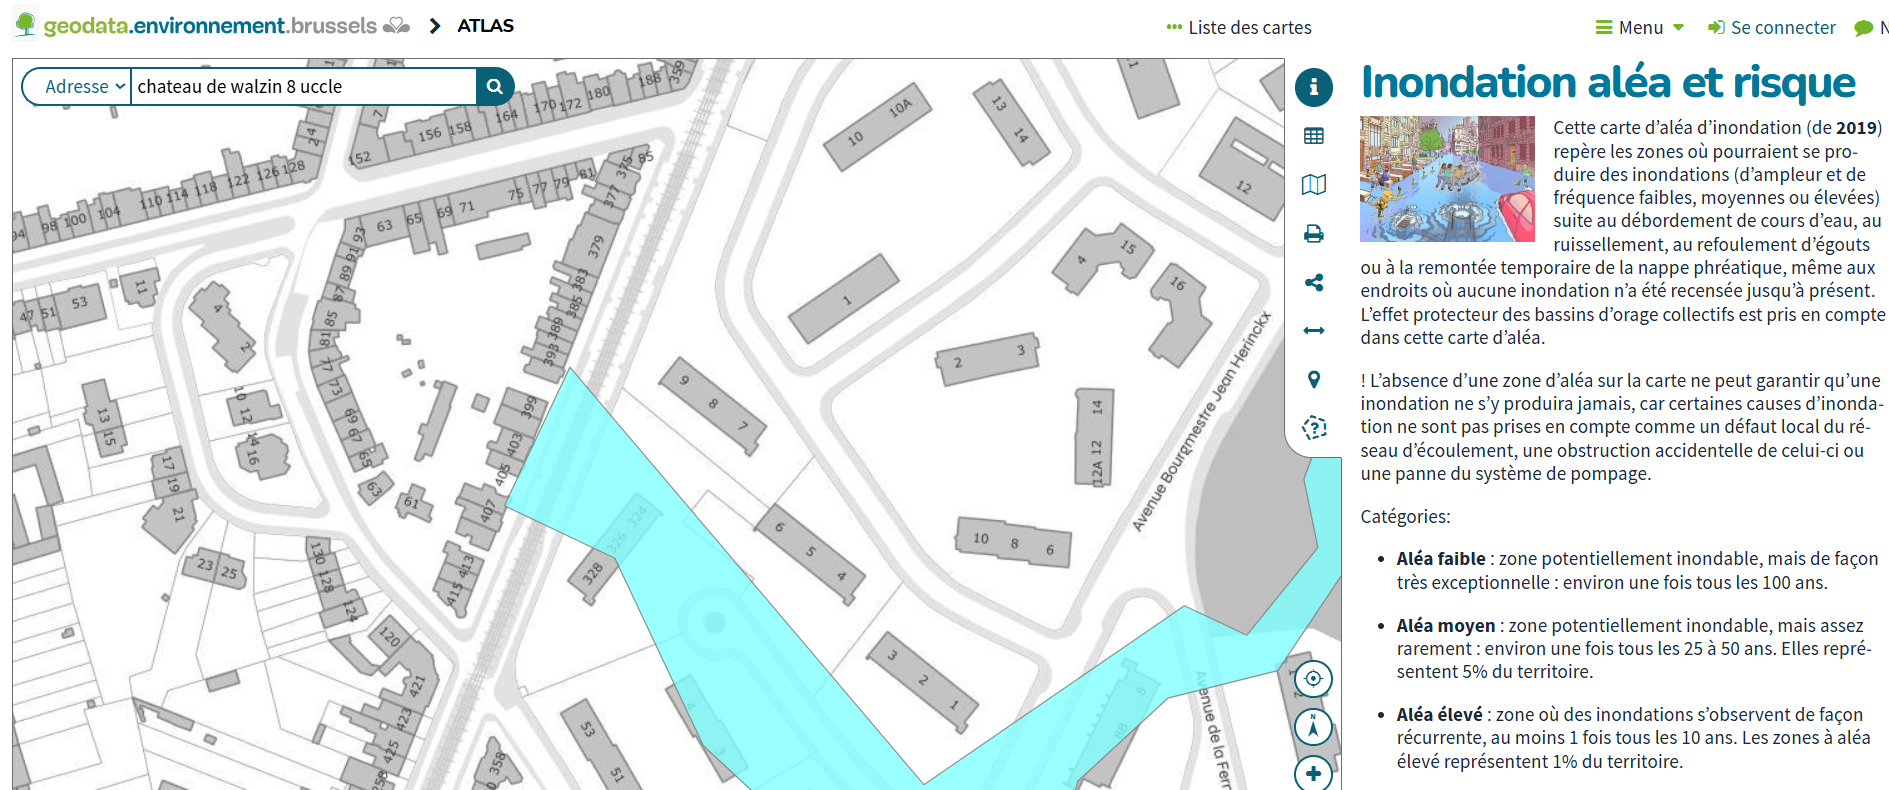The width and height of the screenshot is (1889, 790).
Task: Click the address search text field
Action: click(x=303, y=87)
